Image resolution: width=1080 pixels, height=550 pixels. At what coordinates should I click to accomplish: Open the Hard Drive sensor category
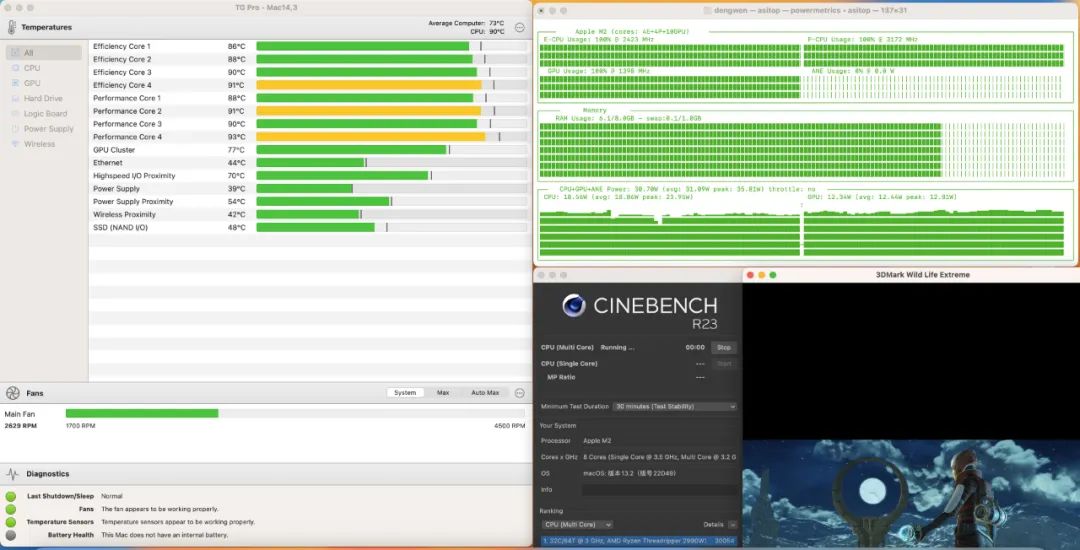[42, 98]
